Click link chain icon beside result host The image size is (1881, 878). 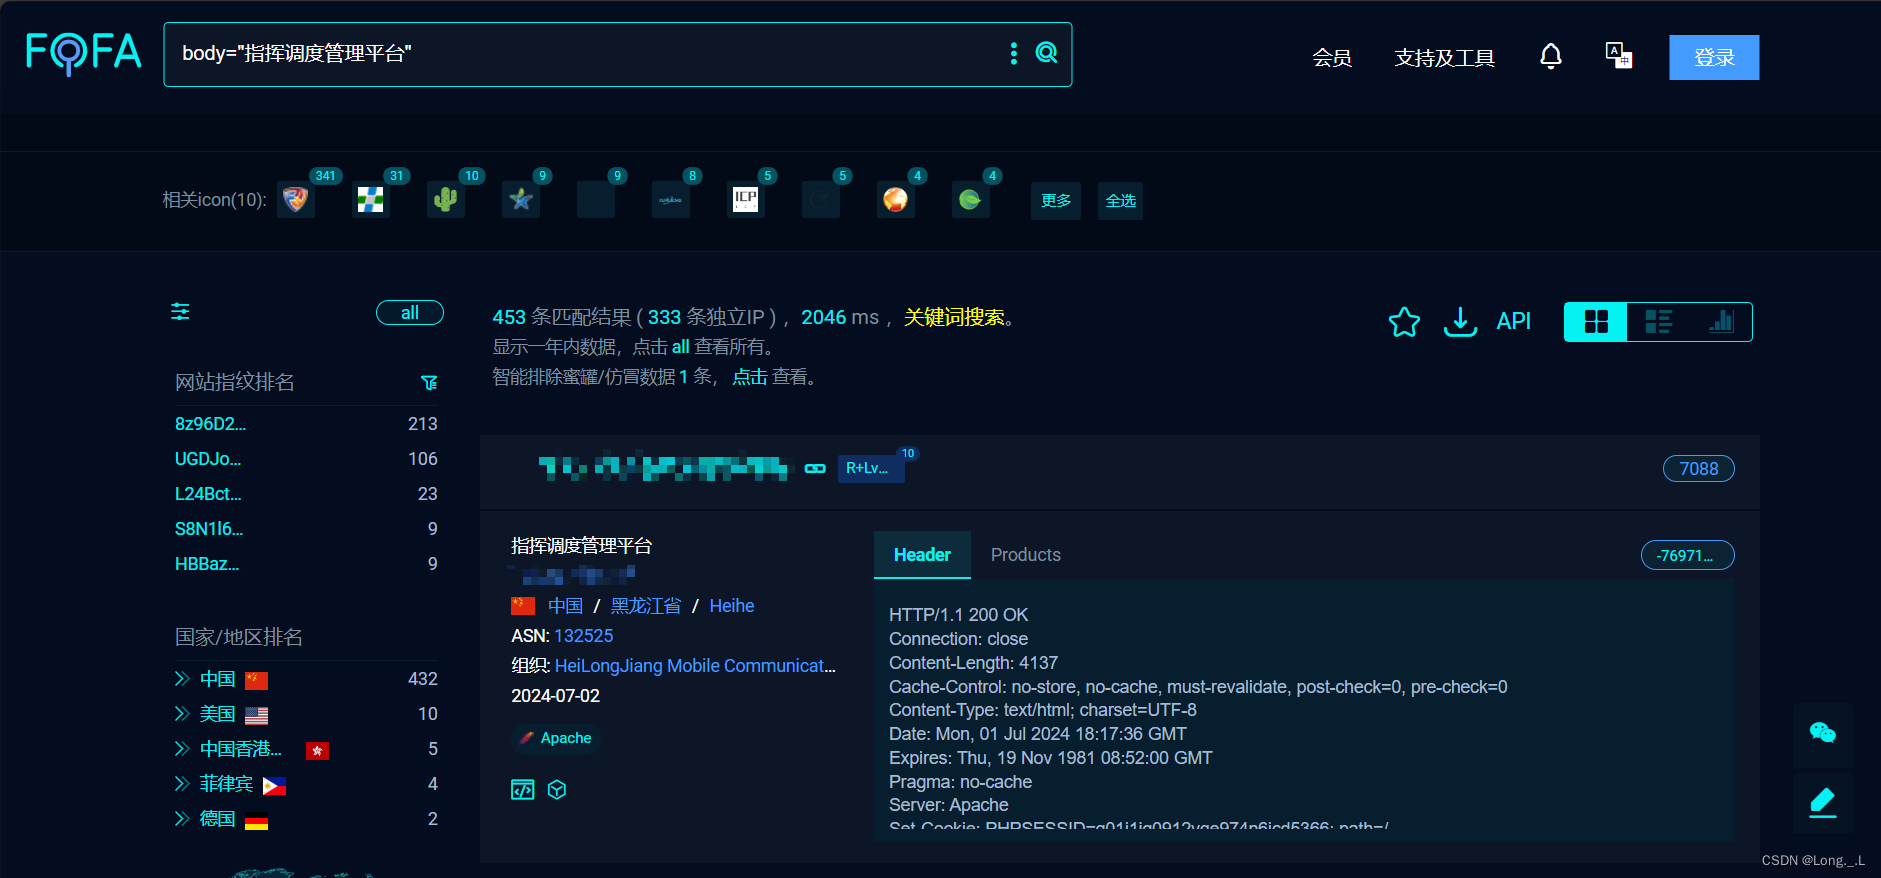(x=815, y=468)
